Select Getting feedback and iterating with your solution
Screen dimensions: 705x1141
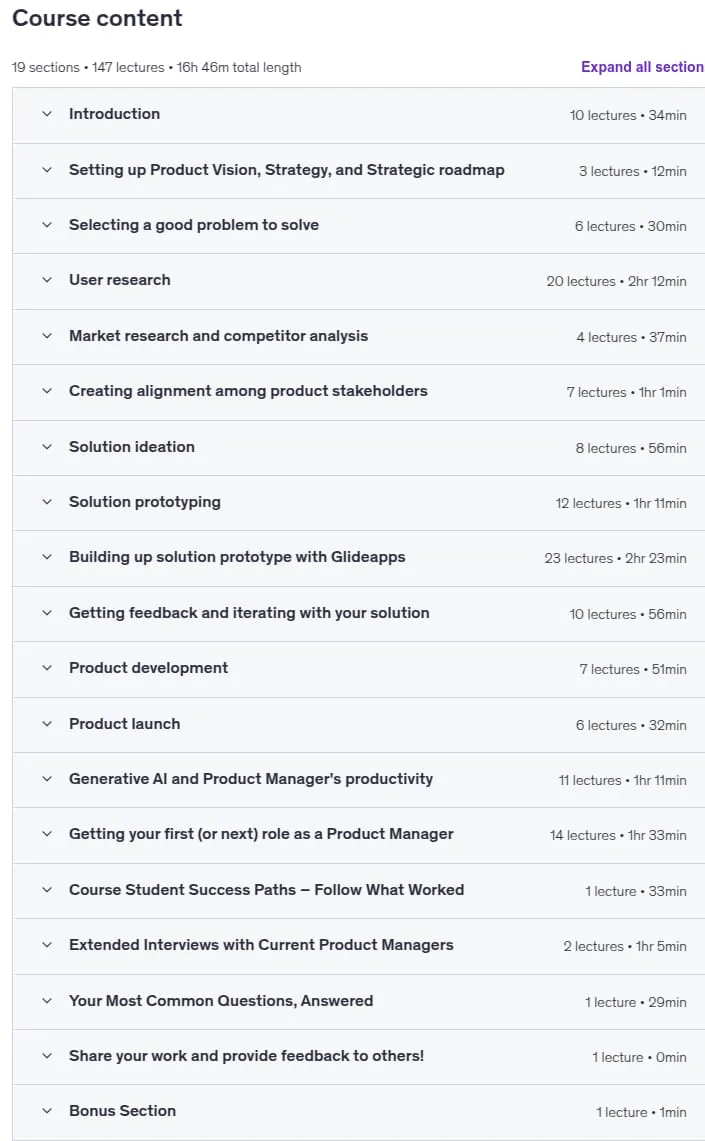pos(249,613)
